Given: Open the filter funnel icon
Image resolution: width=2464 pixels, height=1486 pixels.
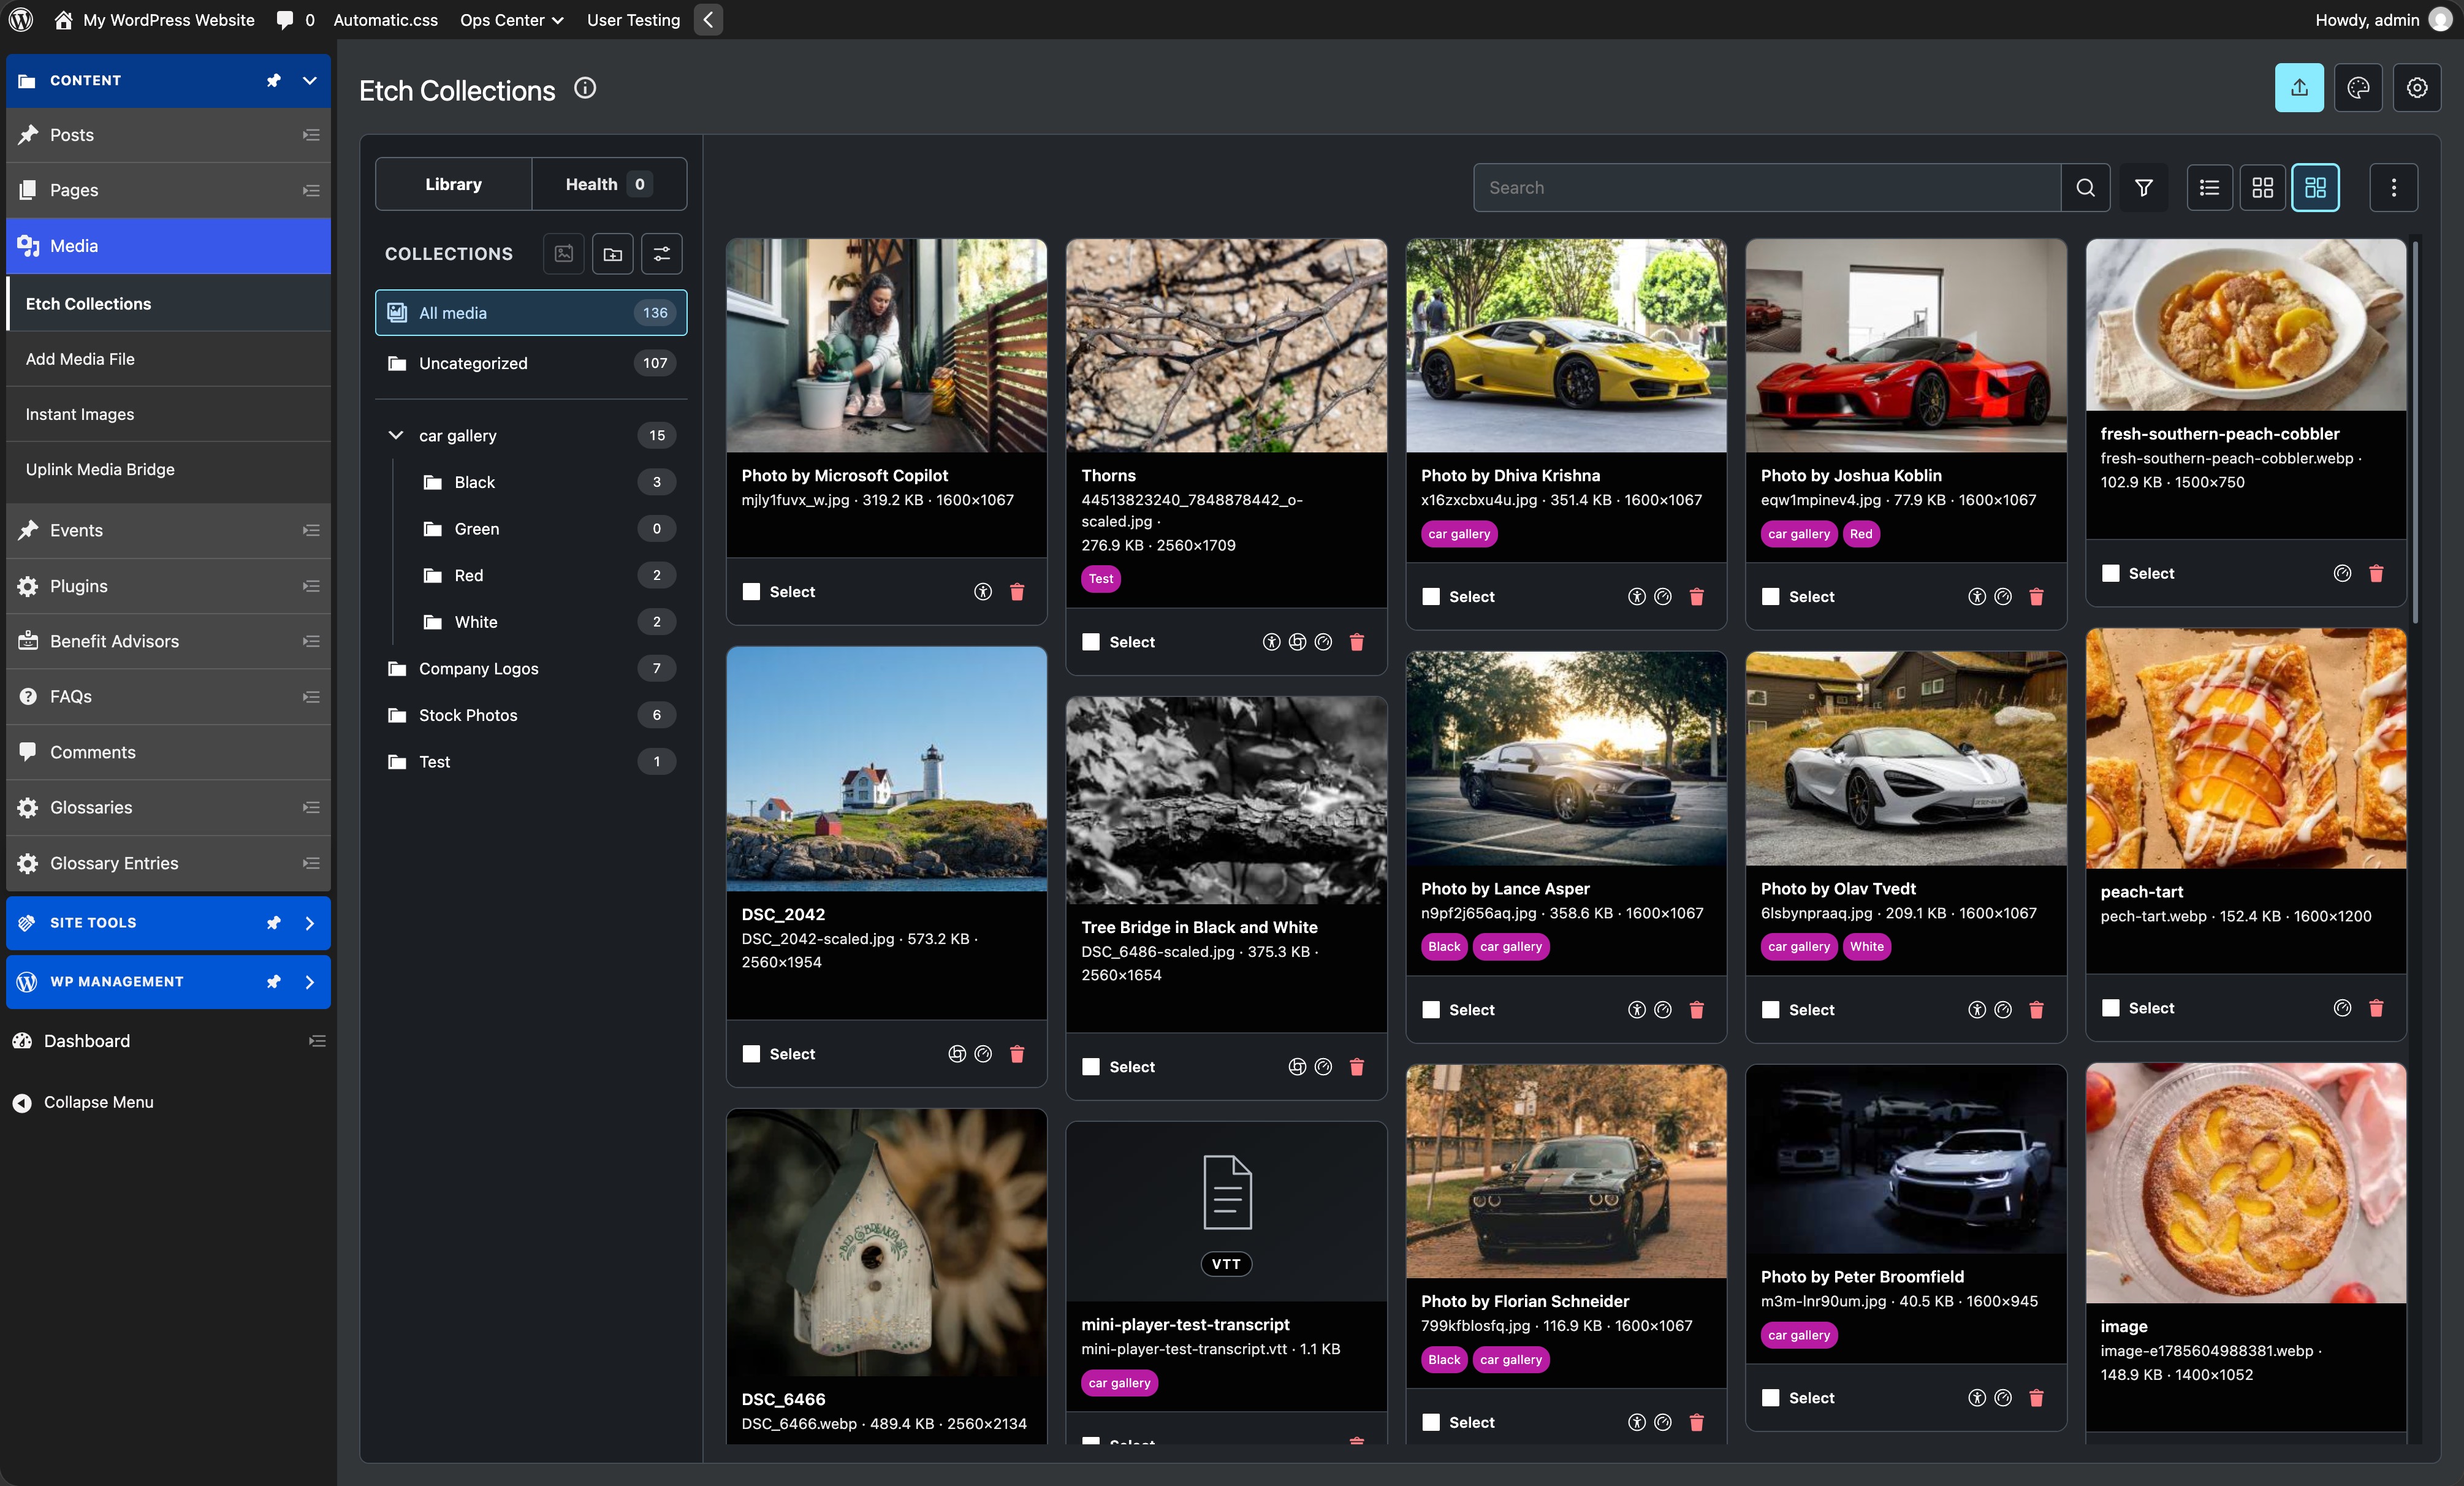Looking at the screenshot, I should [x=2143, y=187].
